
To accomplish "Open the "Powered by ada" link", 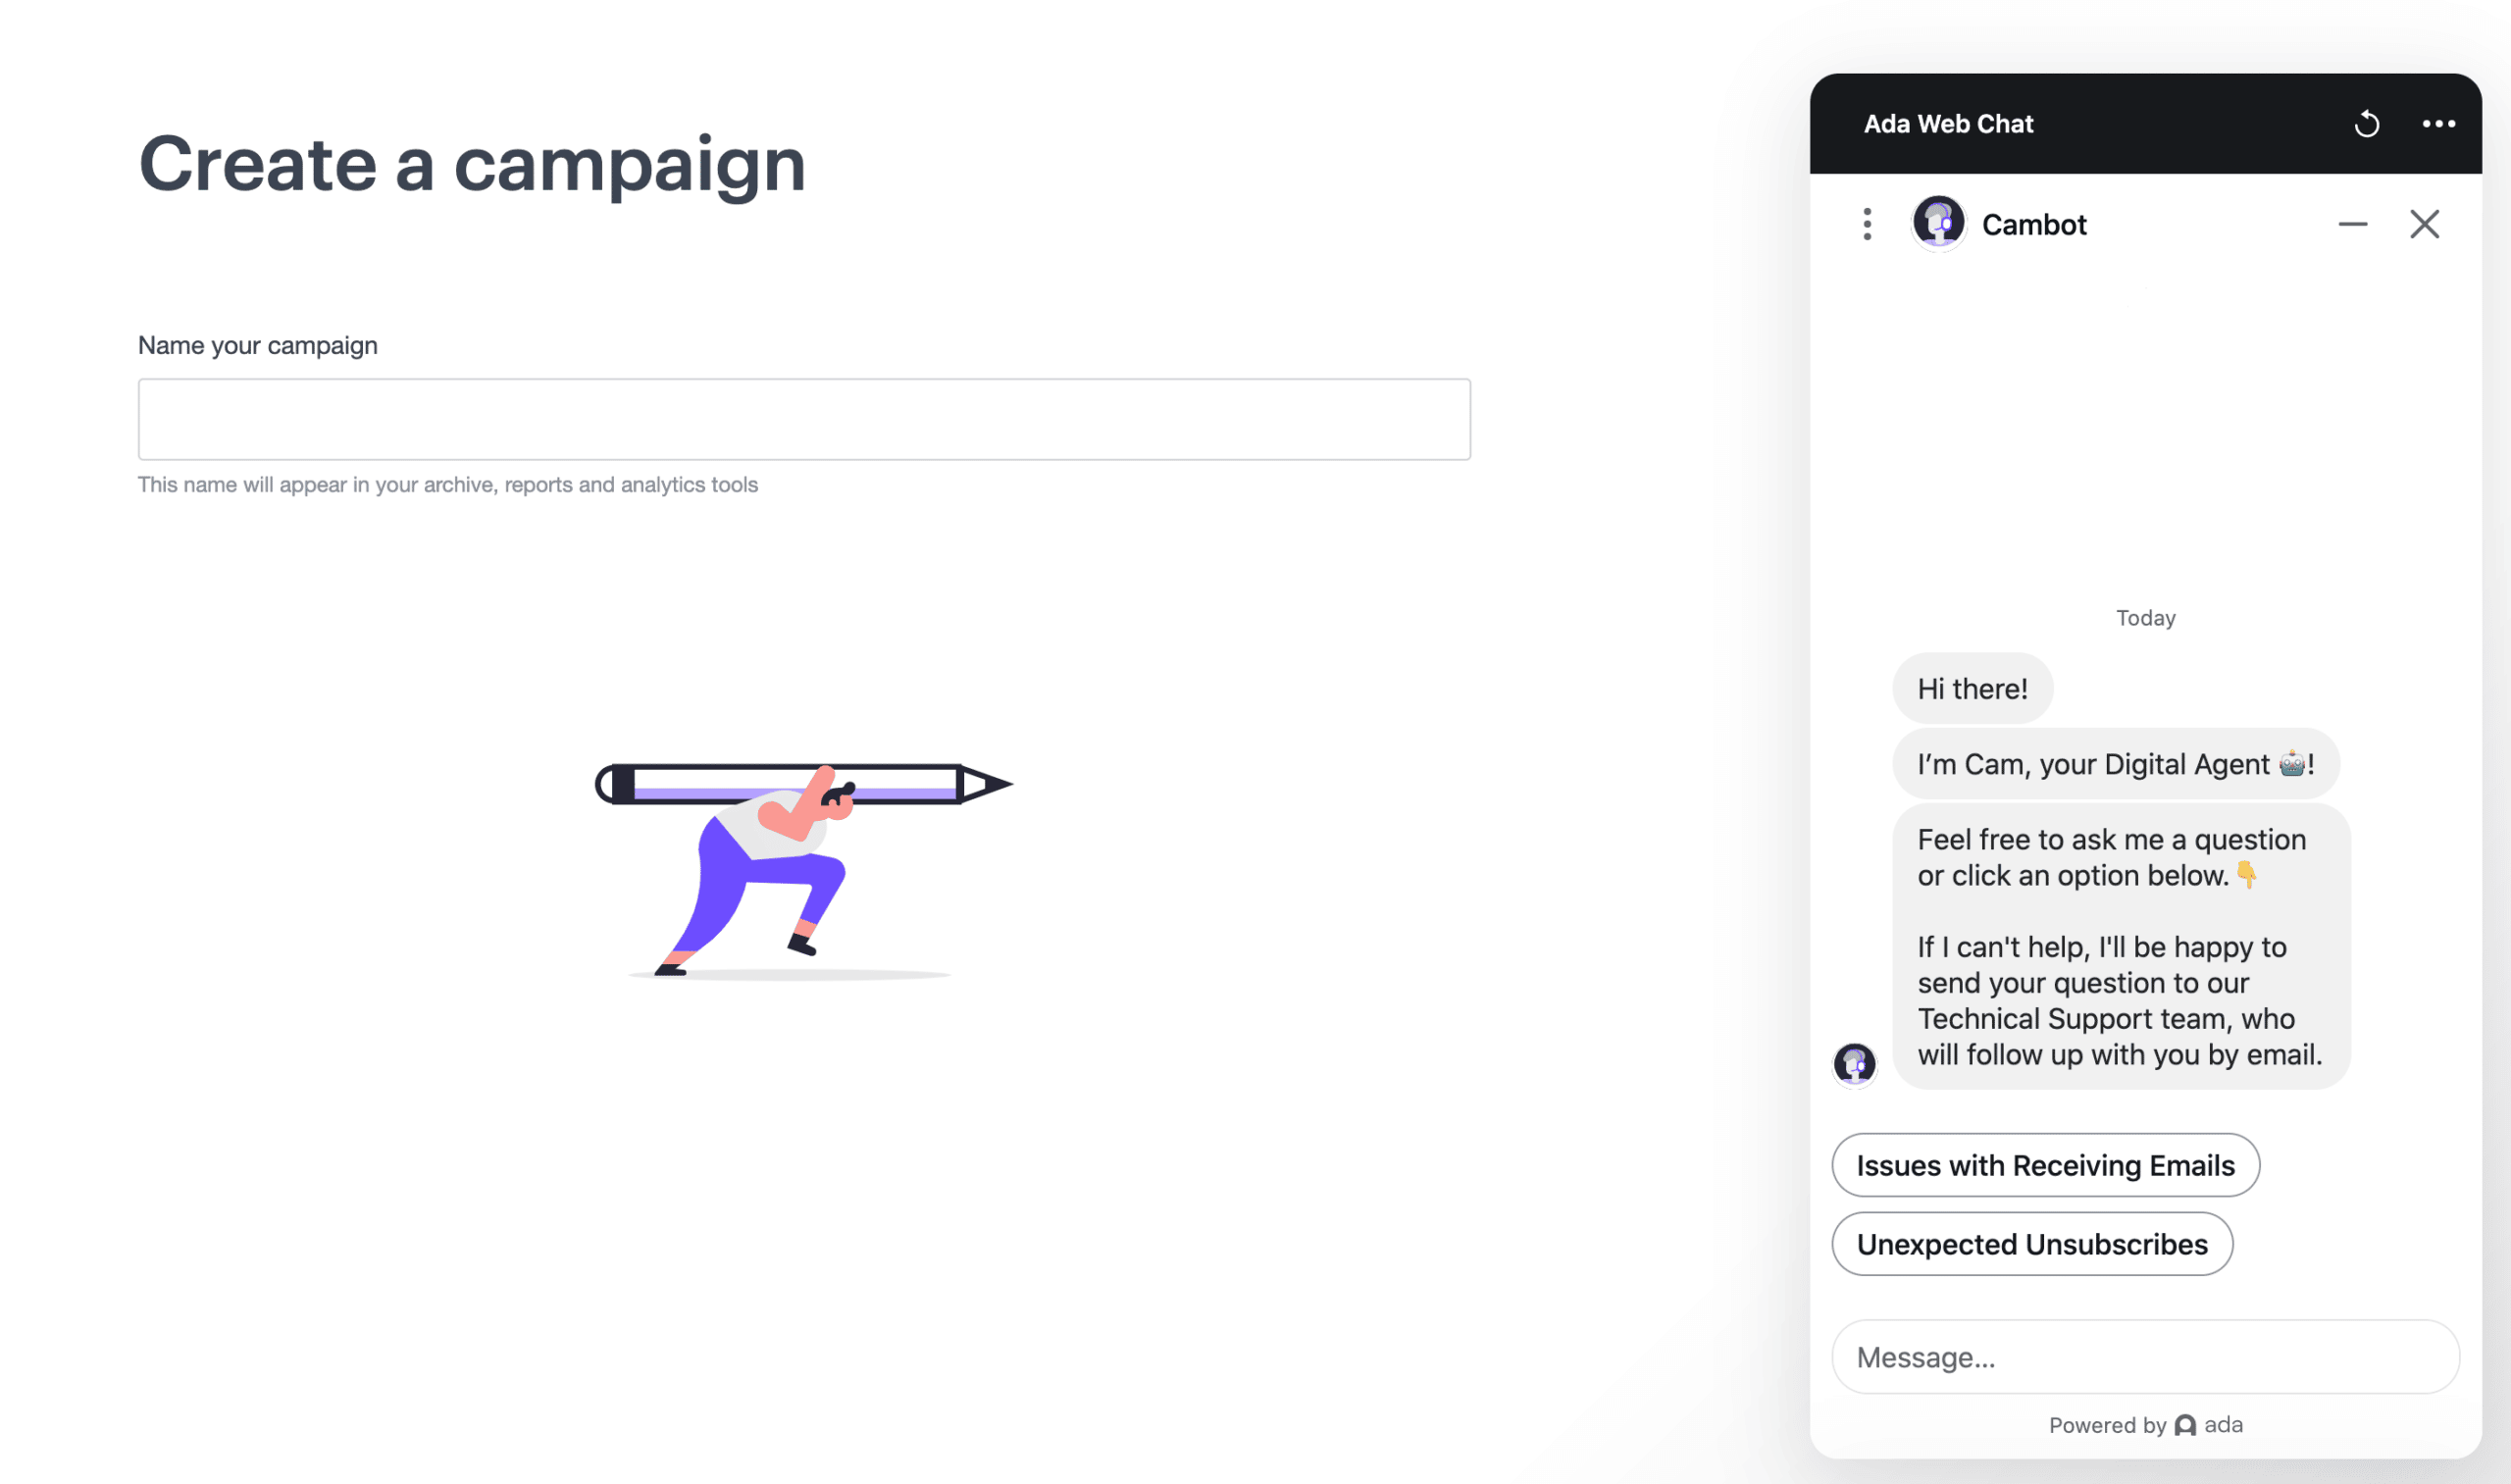I will tap(2145, 1425).
